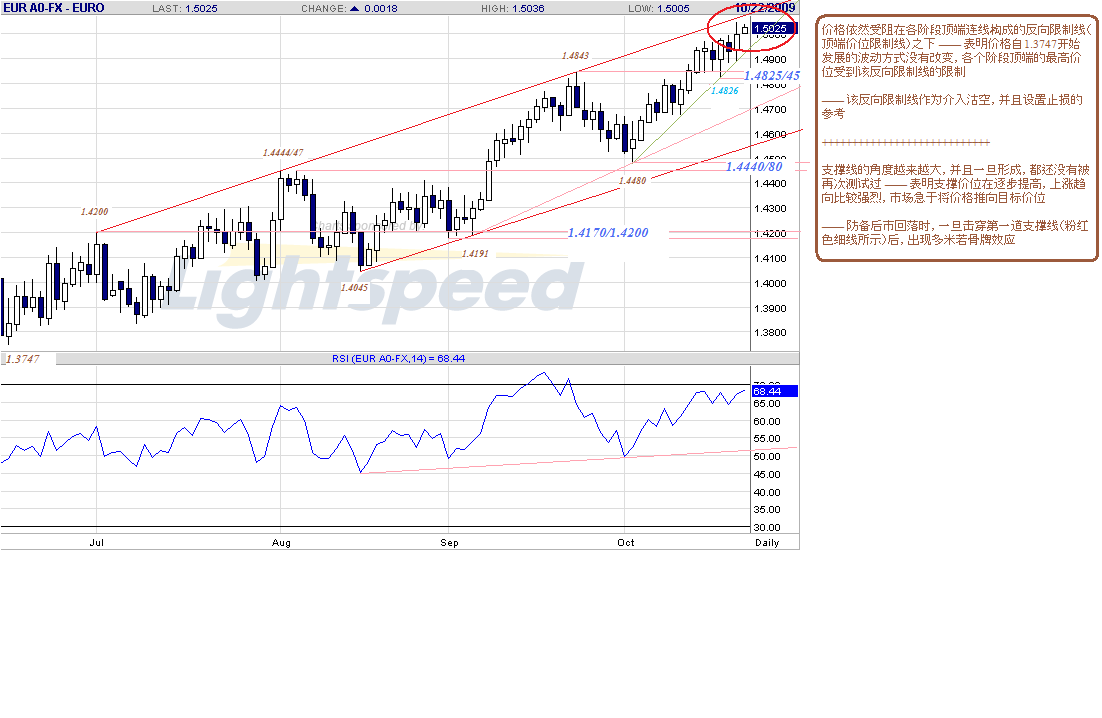Click the 30.00 RSI axis label
The width and height of the screenshot is (1102, 718).
click(767, 528)
